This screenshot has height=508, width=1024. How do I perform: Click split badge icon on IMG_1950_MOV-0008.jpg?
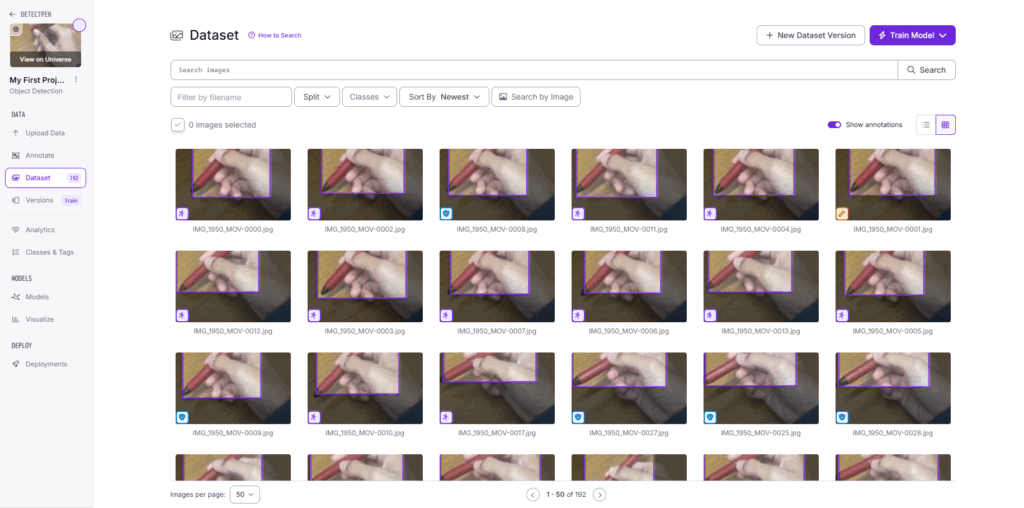(446, 213)
